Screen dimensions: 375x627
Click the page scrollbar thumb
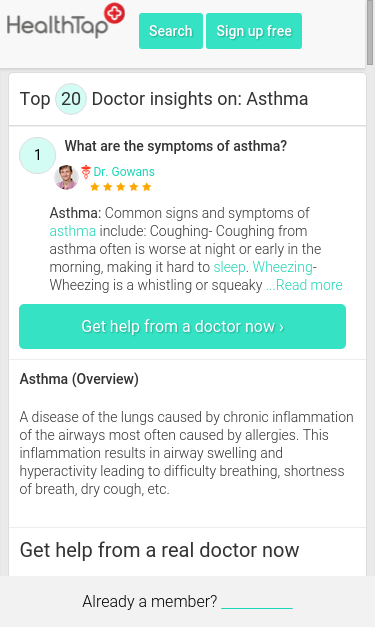coord(370,32)
